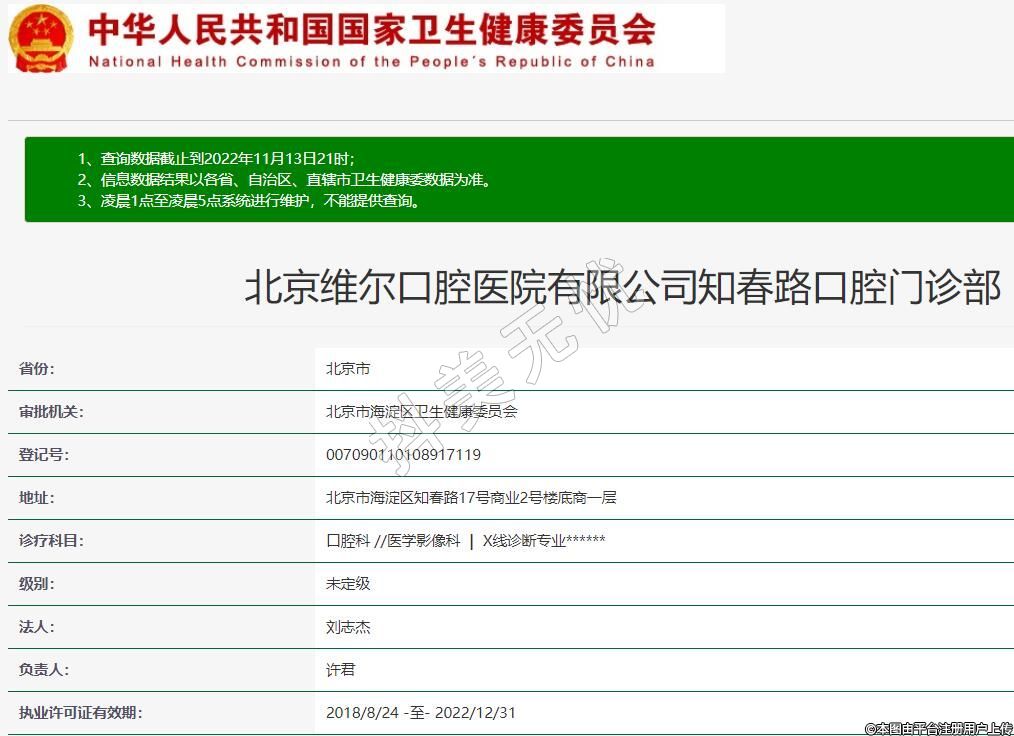The width and height of the screenshot is (1014, 736).
Task: Click the 审批机关 row label
Action: (51, 412)
